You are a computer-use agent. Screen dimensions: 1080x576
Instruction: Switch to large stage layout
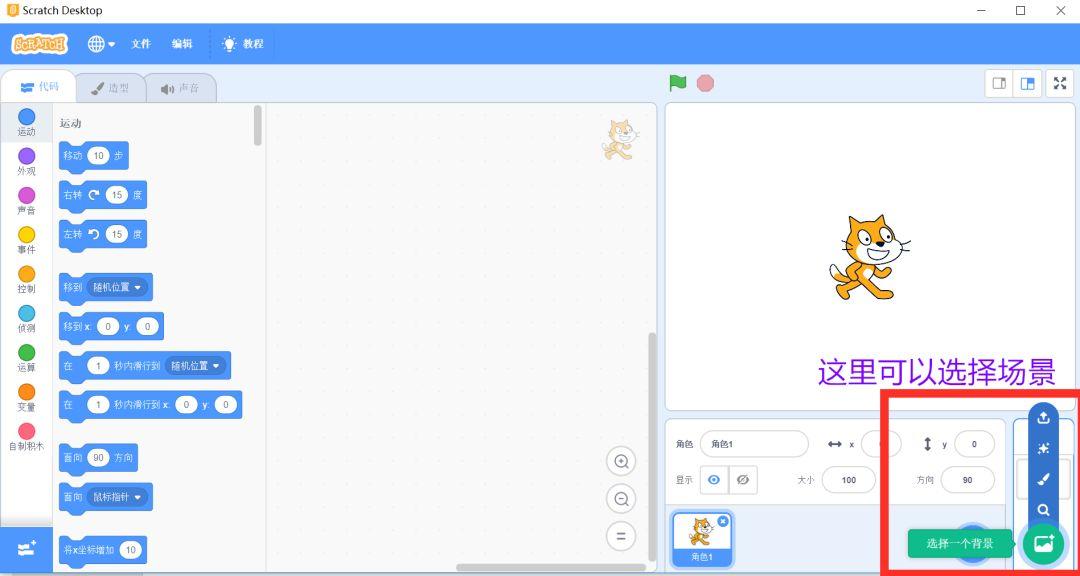[1027, 84]
